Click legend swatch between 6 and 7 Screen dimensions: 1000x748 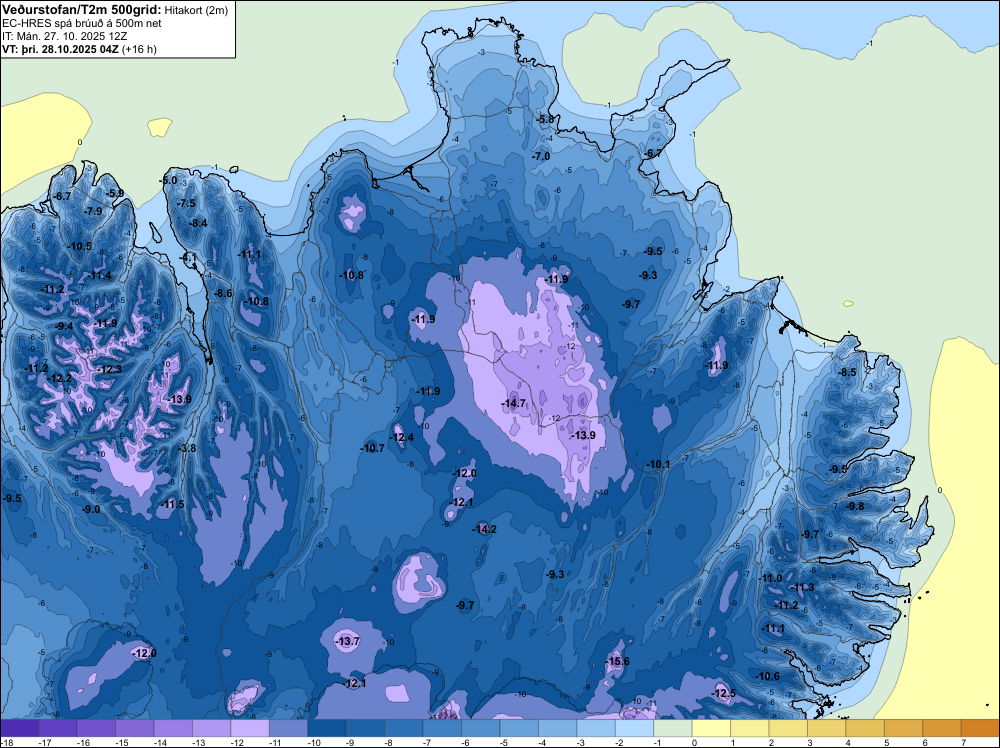click(x=942, y=728)
